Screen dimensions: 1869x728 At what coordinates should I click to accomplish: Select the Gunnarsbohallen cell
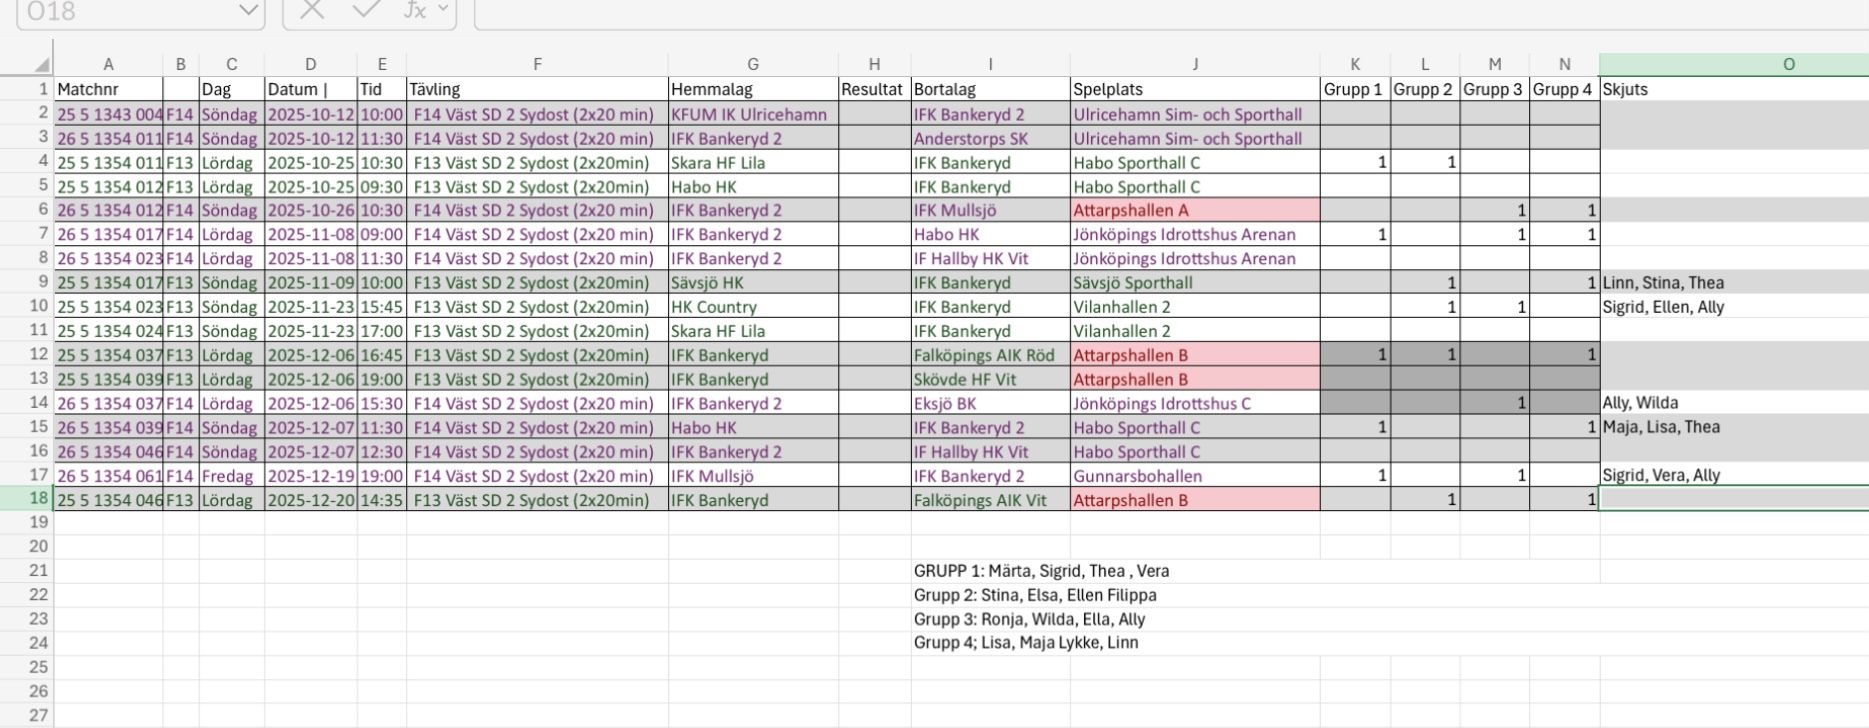(1194, 476)
